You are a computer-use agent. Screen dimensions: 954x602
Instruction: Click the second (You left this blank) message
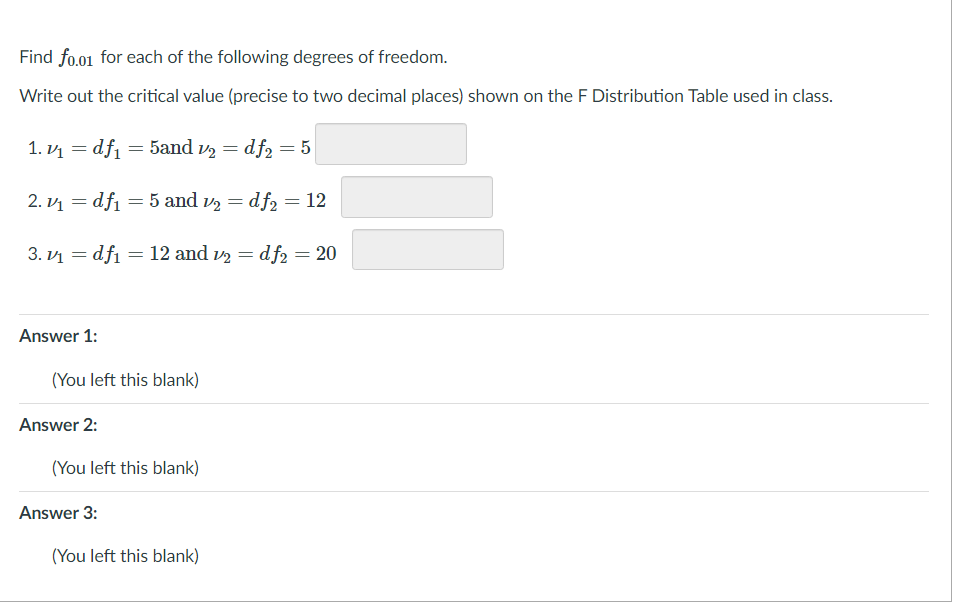(x=124, y=467)
